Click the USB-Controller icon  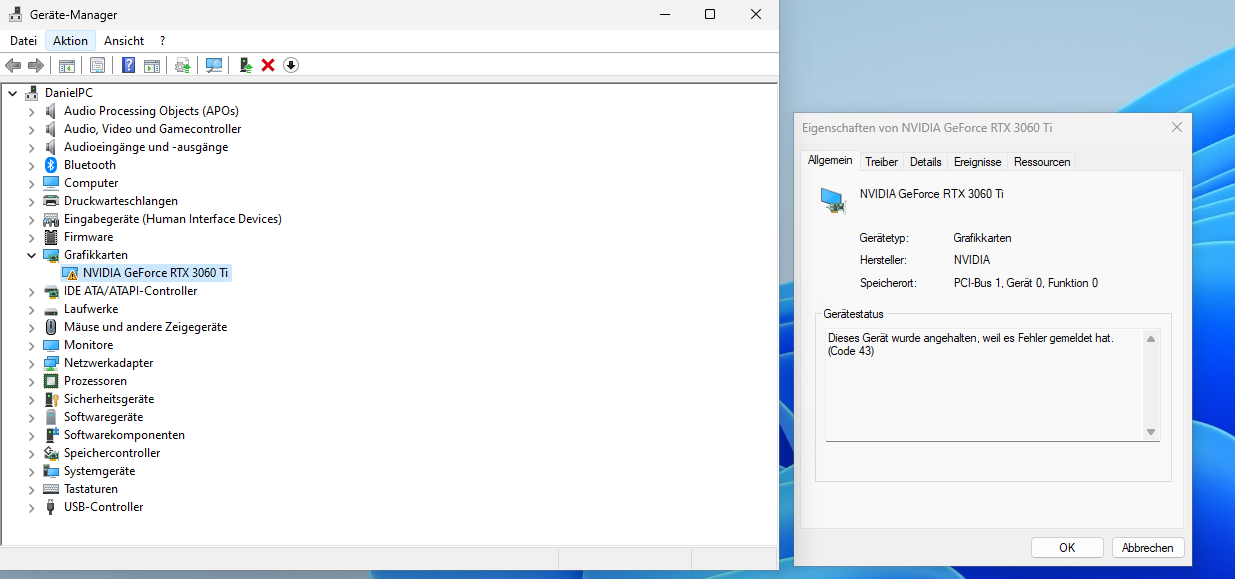51,507
